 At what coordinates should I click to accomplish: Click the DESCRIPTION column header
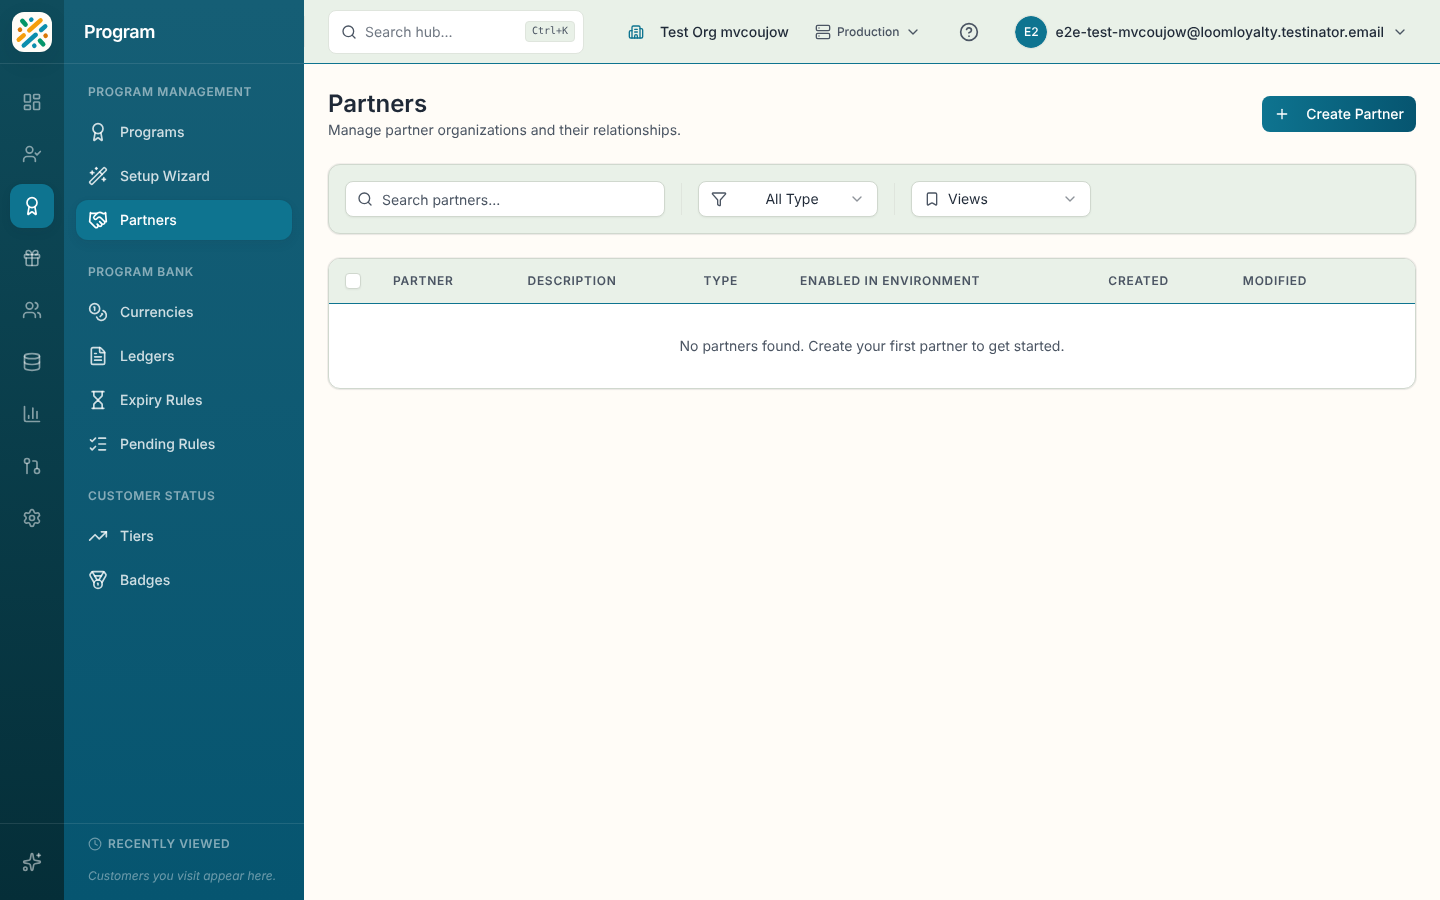pos(572,281)
